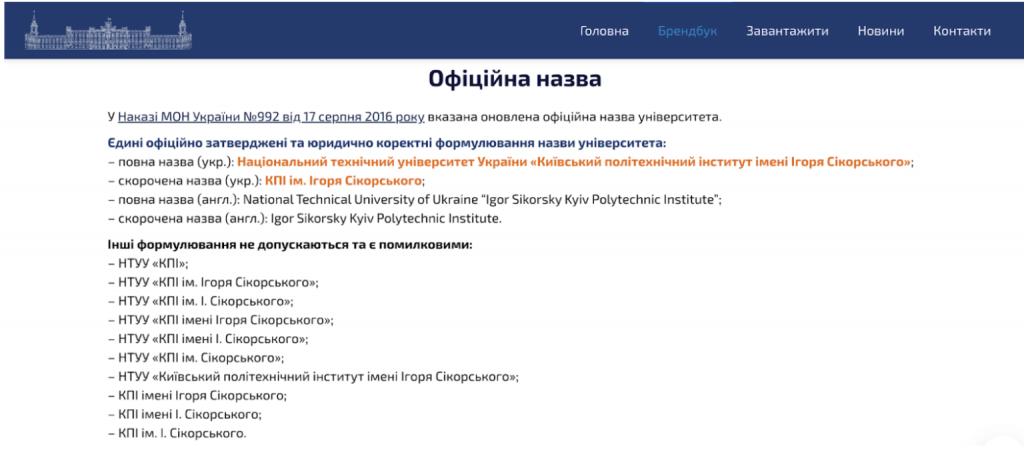Open the Брендбук menu item
Image resolution: width=1024 pixels, height=469 pixels.
point(688,31)
